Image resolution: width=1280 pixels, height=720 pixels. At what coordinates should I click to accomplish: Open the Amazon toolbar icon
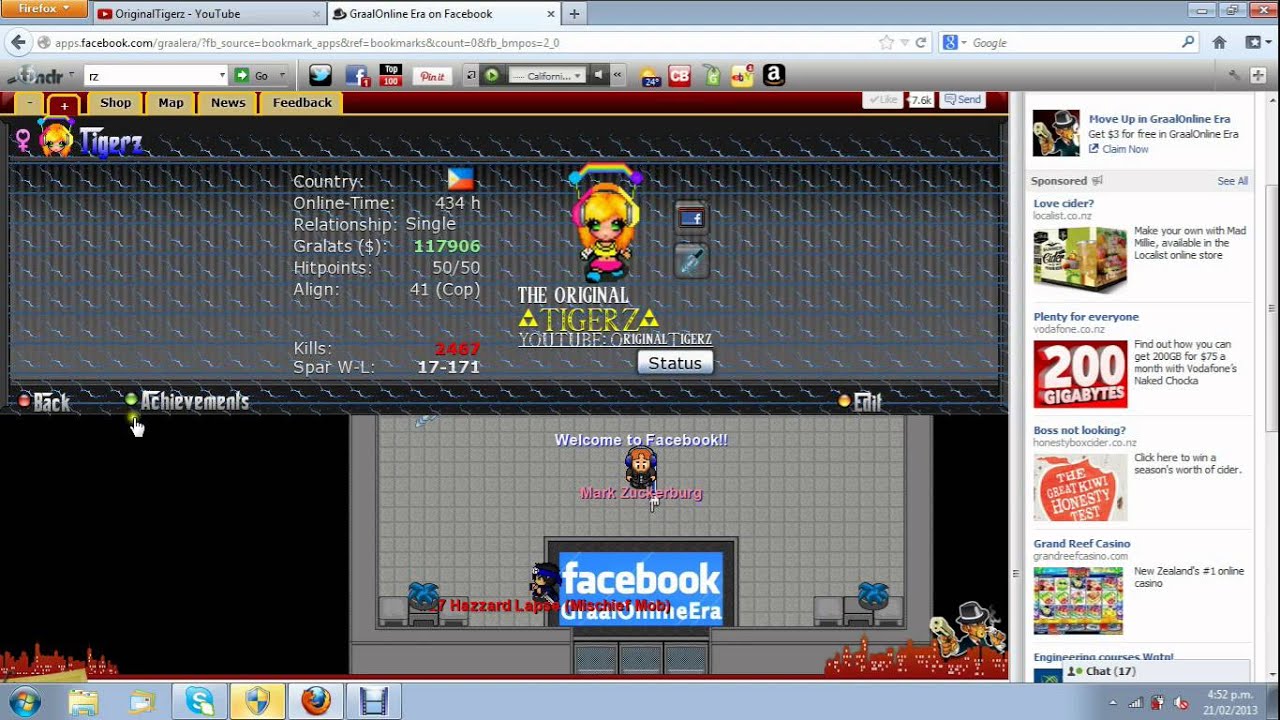[773, 75]
